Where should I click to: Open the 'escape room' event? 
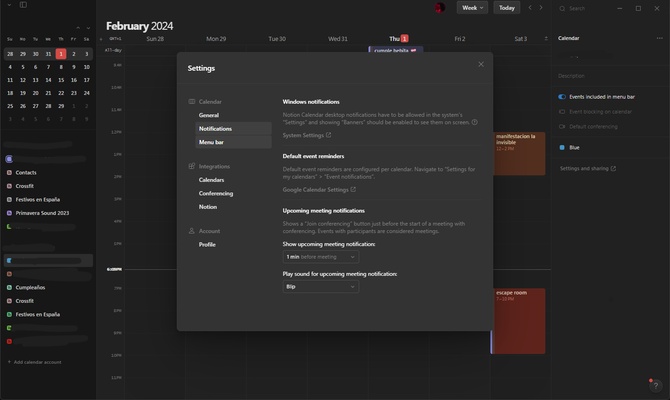pos(519,321)
